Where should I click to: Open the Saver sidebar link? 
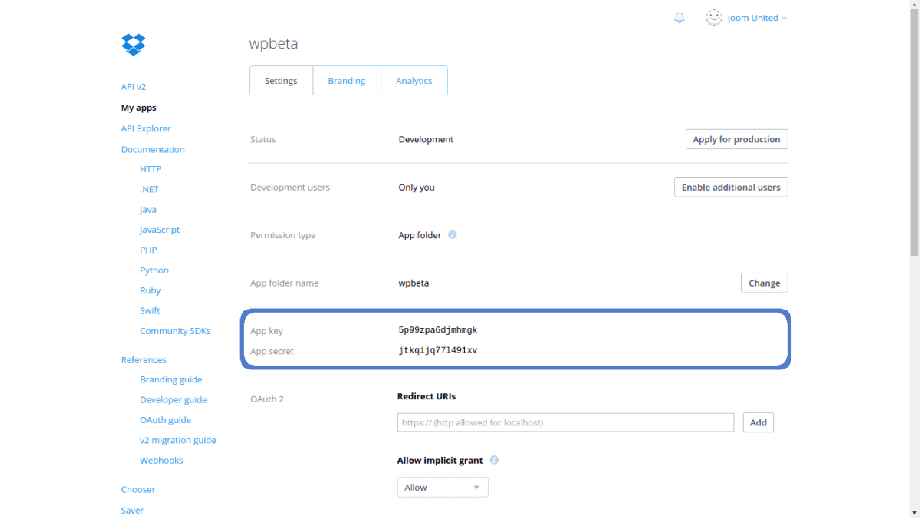132,510
